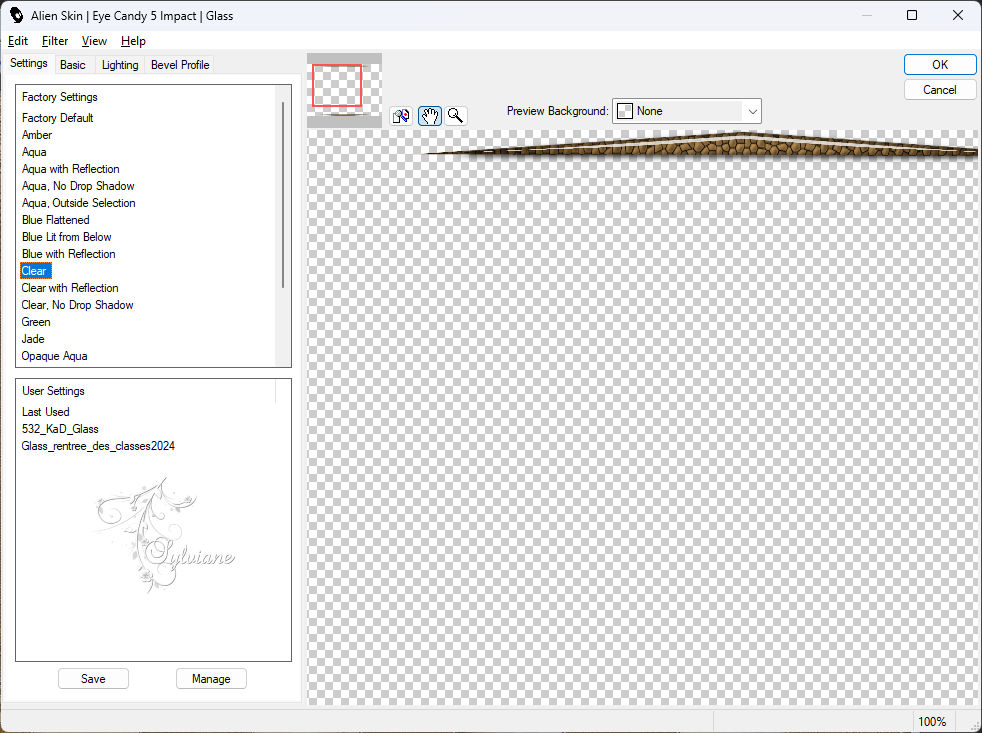Open the Help menu
Viewport: 982px width, 733px height.
[133, 41]
